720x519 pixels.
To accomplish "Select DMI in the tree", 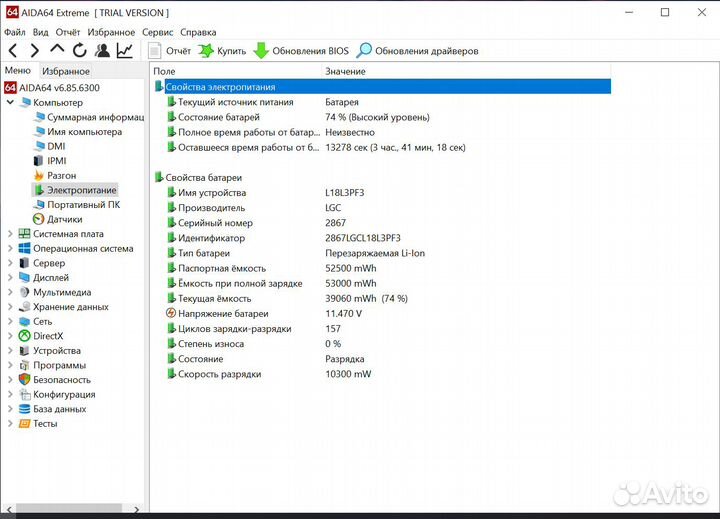I will click(56, 146).
